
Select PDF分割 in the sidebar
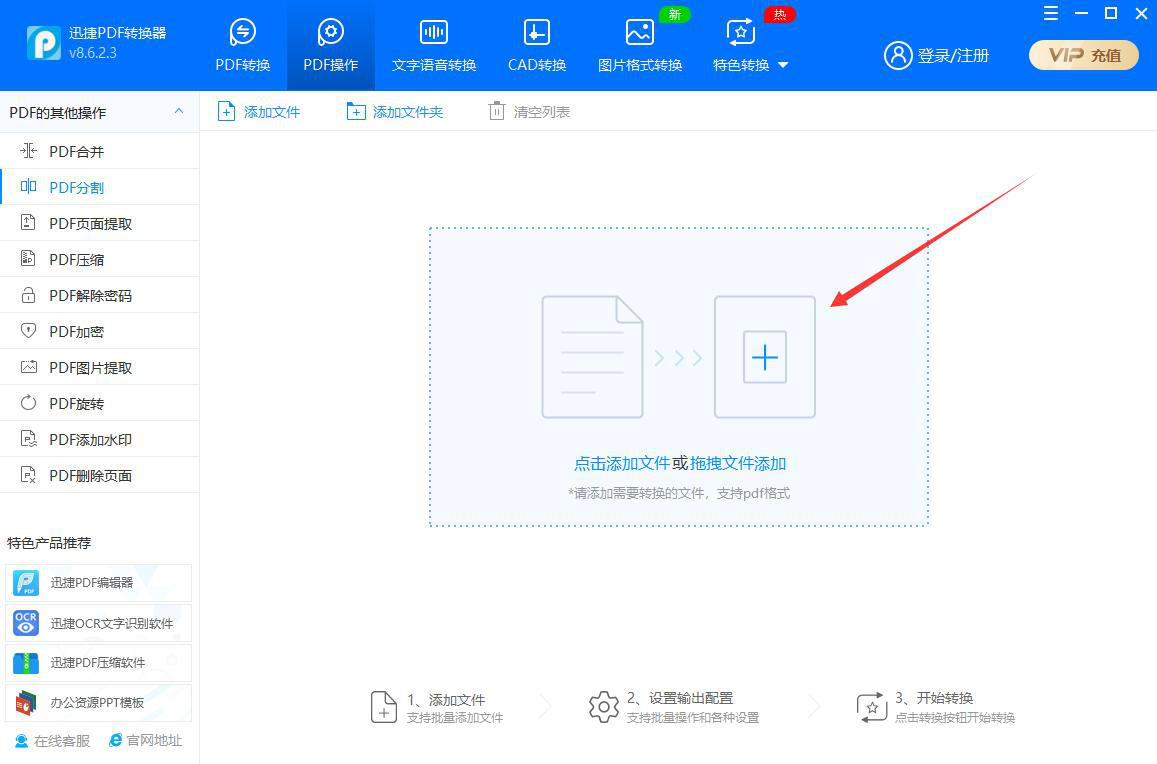(100, 187)
